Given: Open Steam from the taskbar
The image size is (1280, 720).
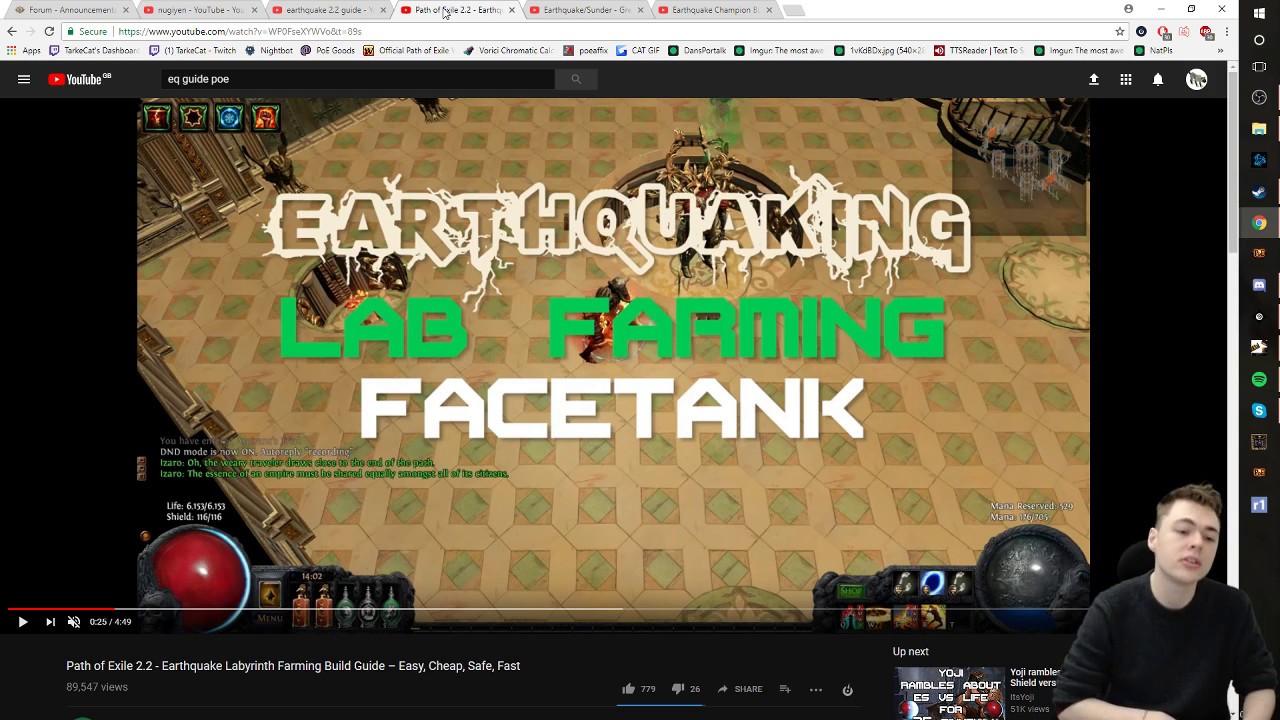Looking at the screenshot, I should click(x=1259, y=191).
